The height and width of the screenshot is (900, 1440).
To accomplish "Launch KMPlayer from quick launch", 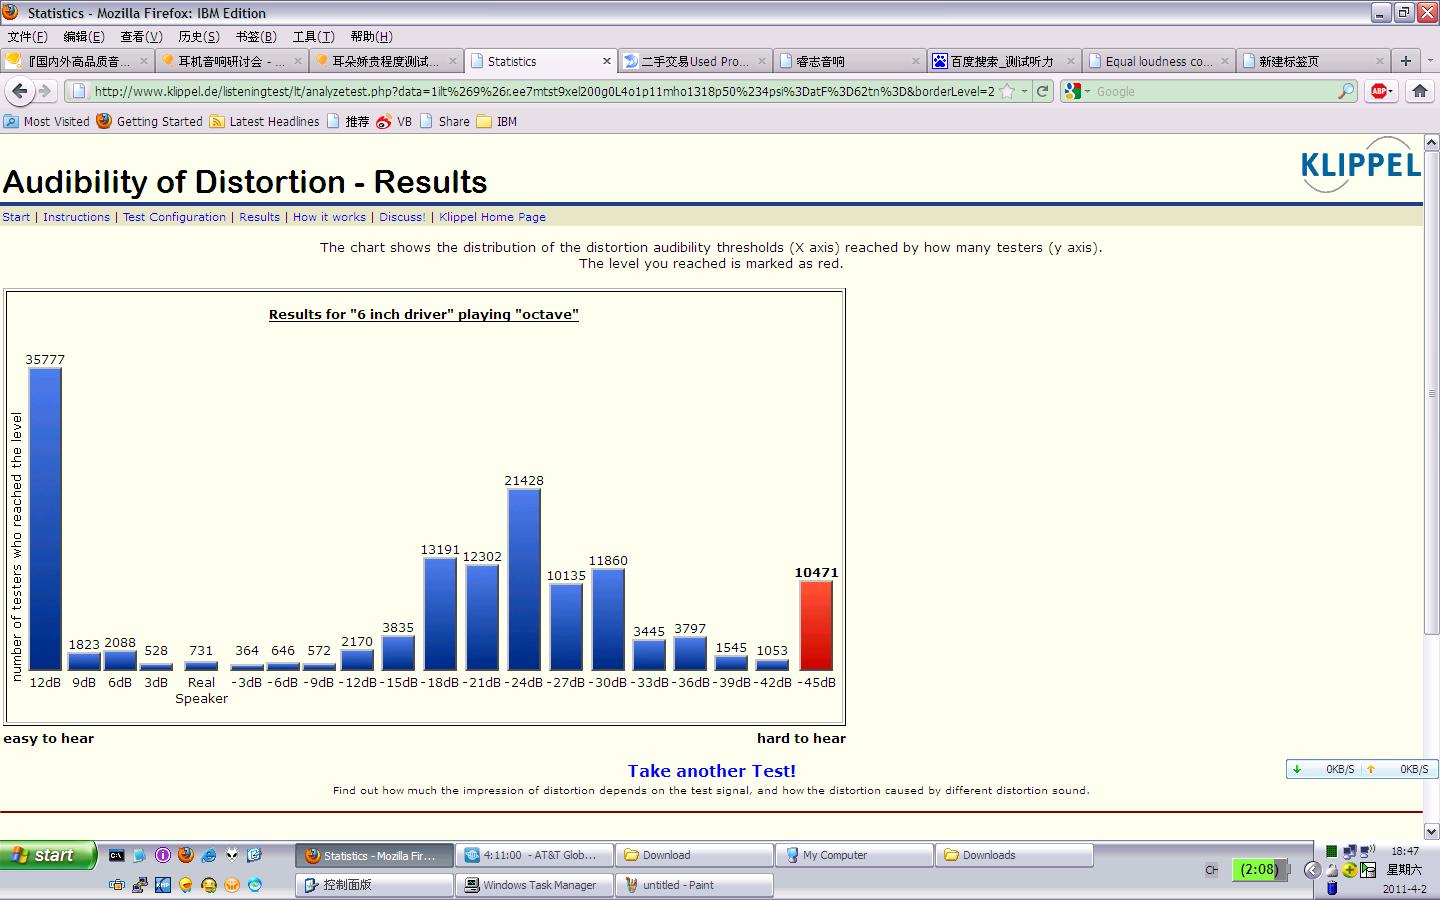I will point(162,885).
